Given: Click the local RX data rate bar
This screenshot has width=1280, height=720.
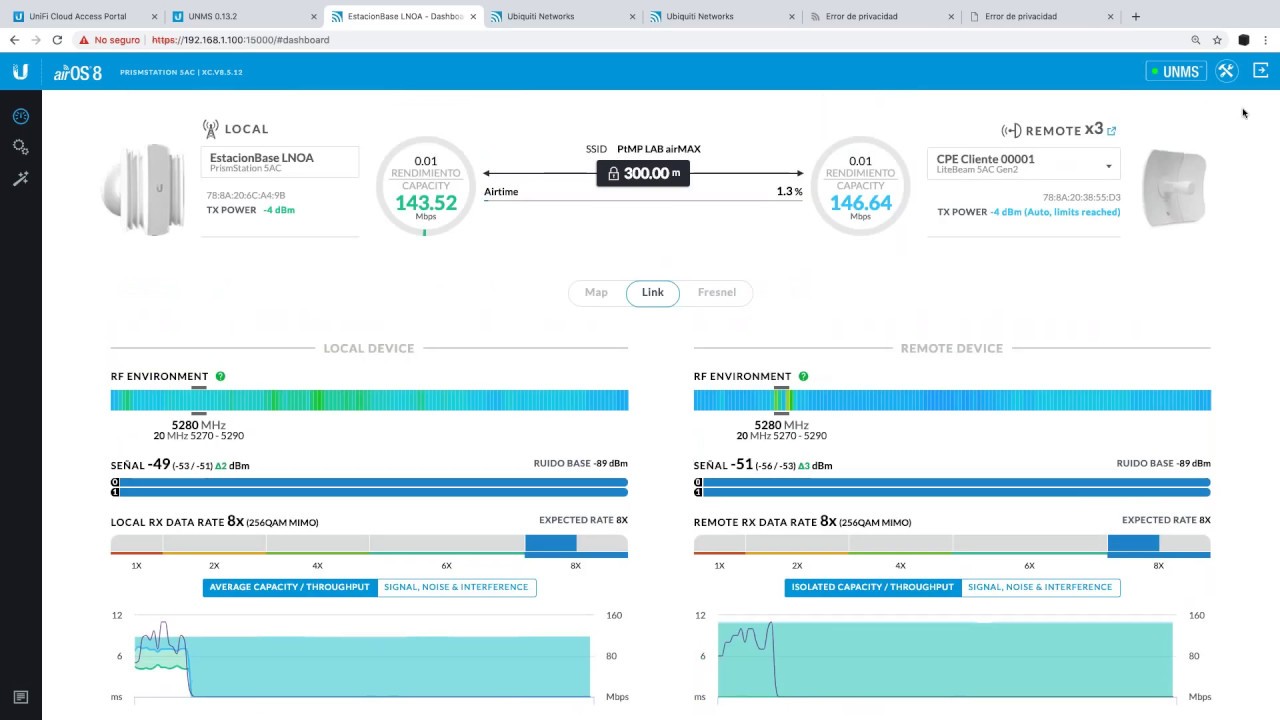Looking at the screenshot, I should coord(369,546).
